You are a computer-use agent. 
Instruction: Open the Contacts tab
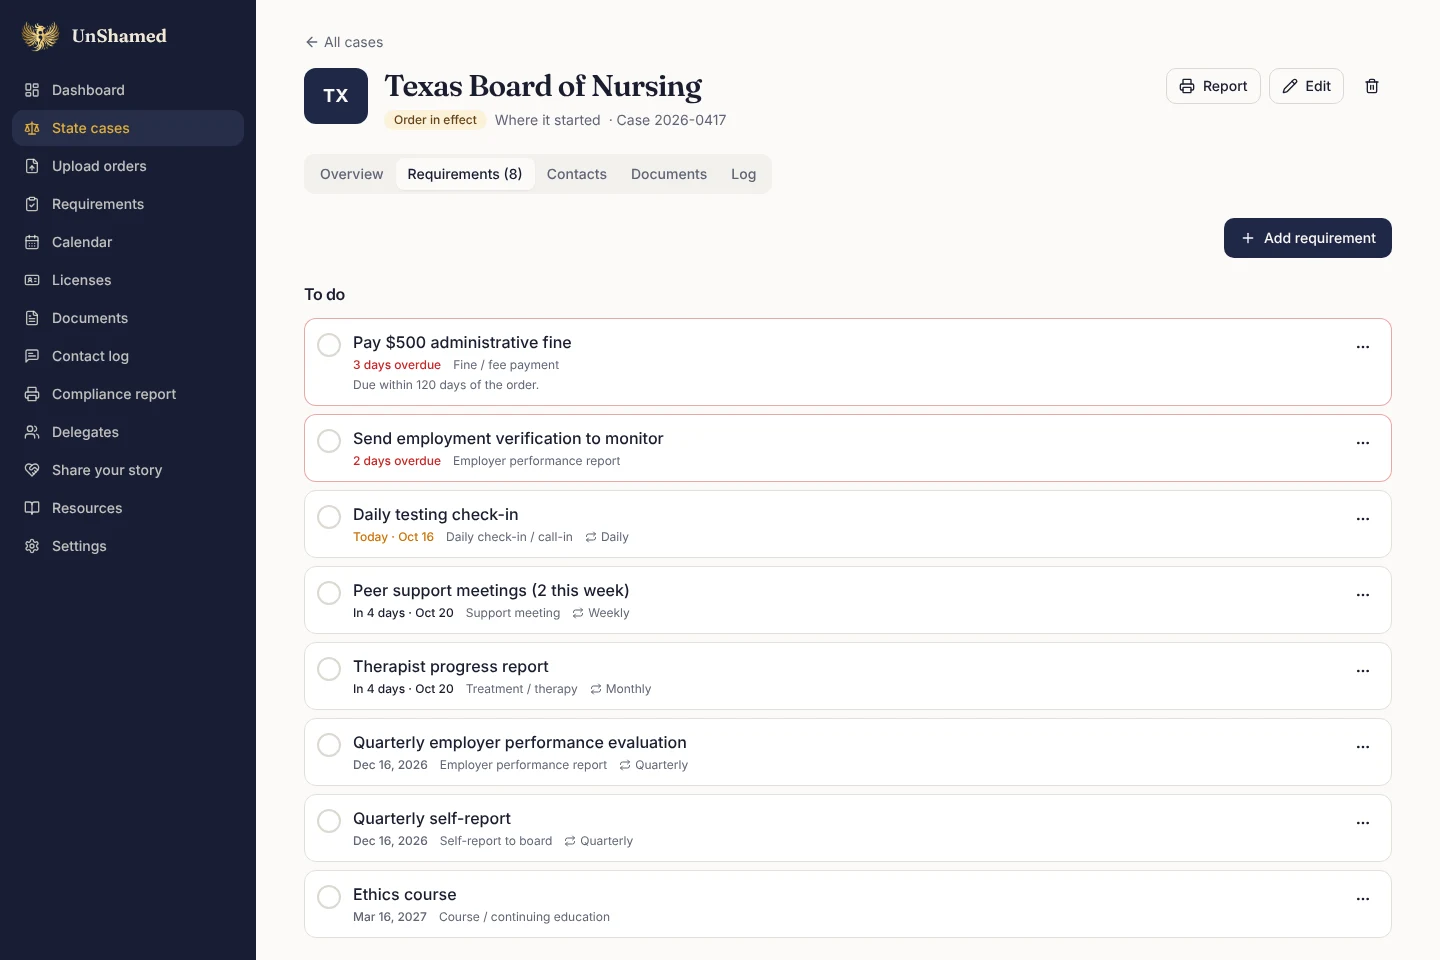[x=577, y=174]
